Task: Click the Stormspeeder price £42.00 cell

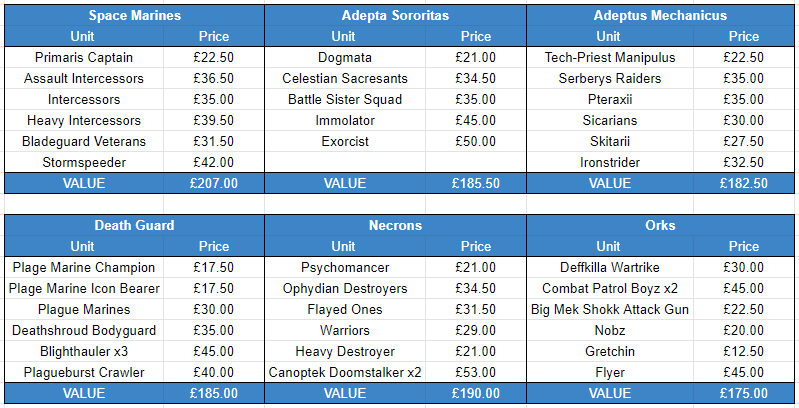Action: 214,163
